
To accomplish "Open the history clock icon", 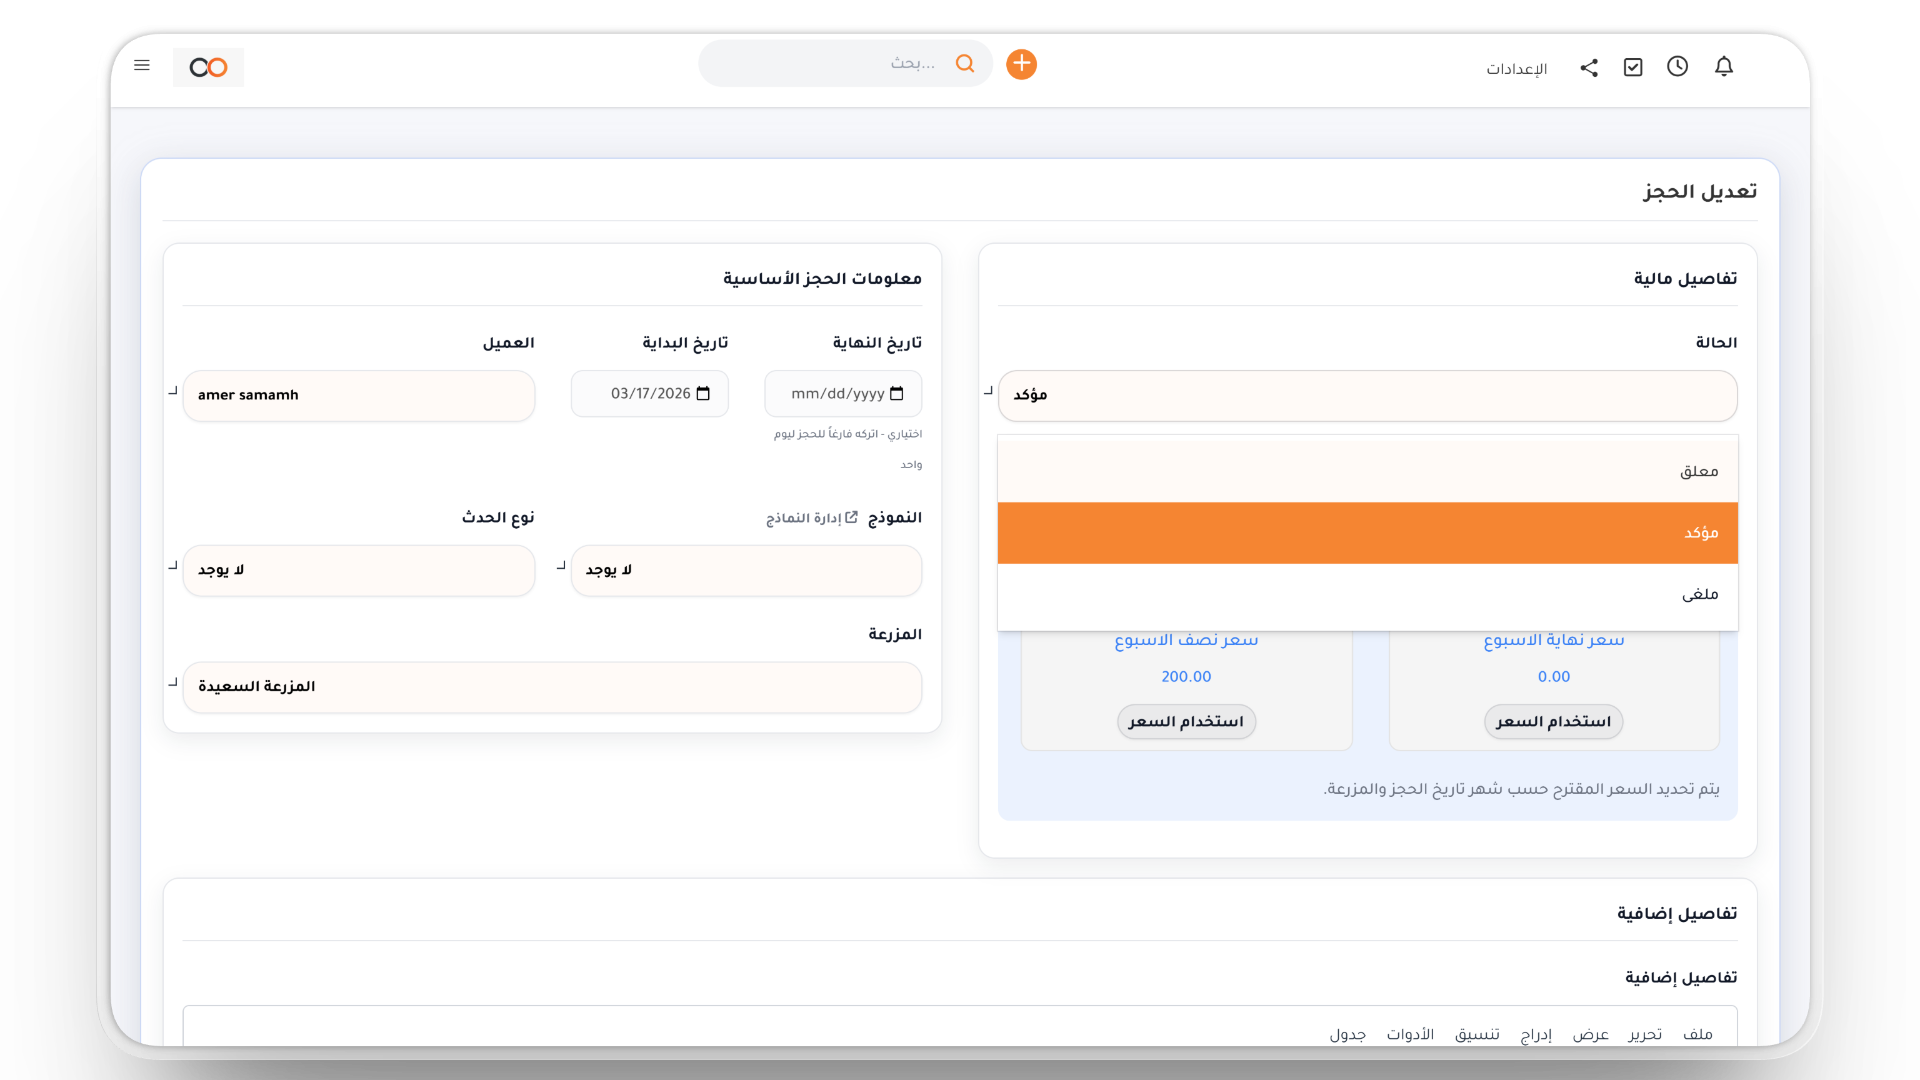I will [x=1678, y=67].
